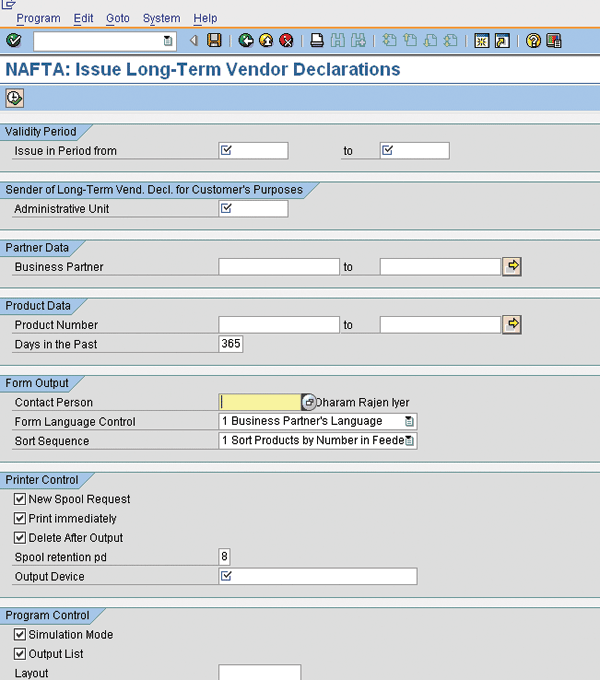
Task: Click the yellow Contact Person field
Action: click(x=260, y=402)
